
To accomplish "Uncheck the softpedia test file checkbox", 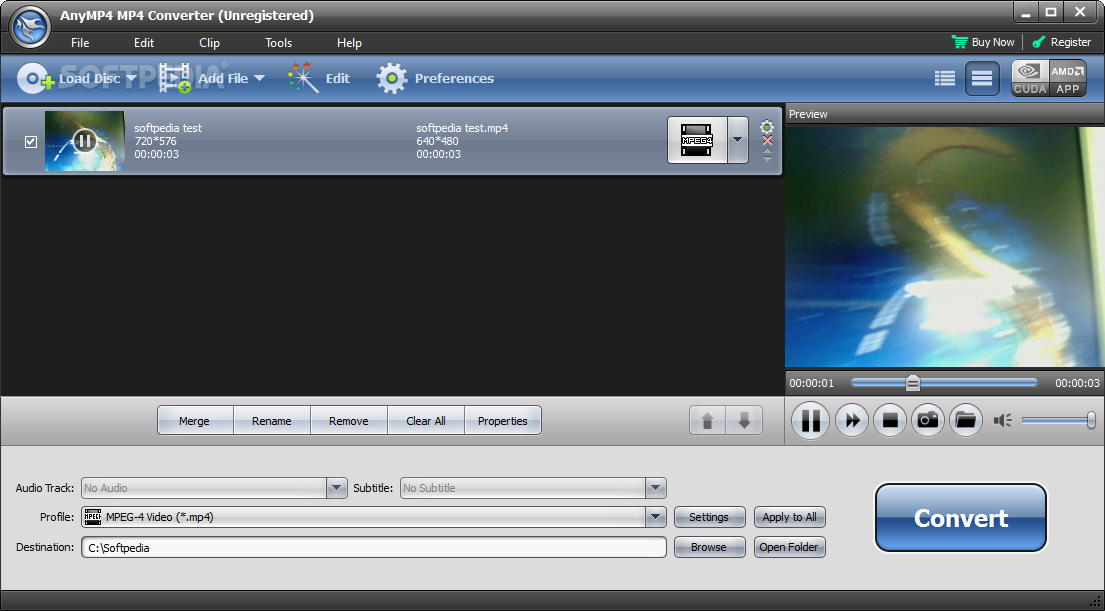I will [x=30, y=142].
